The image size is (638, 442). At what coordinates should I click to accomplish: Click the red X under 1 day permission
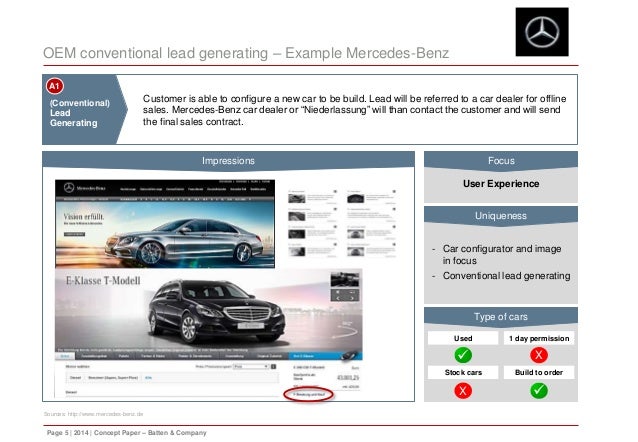(x=539, y=355)
